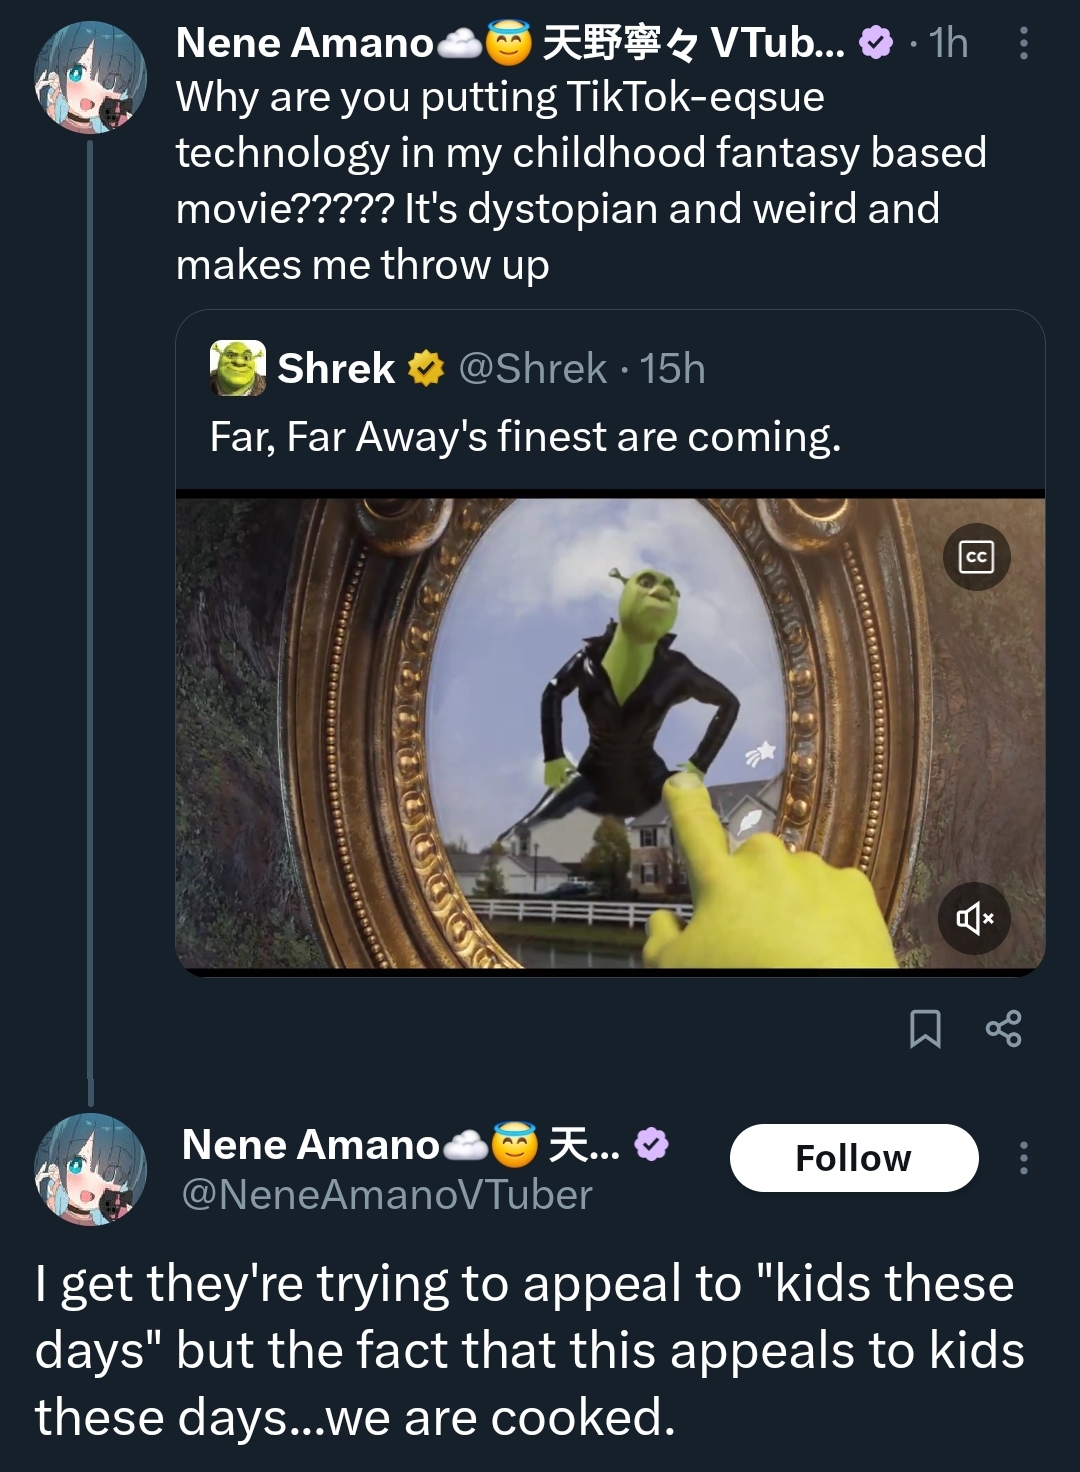The height and width of the screenshot is (1472, 1080).
Task: Tap Nene Amano's avatar on the quoting tweet
Action: pyautogui.click(x=90, y=77)
